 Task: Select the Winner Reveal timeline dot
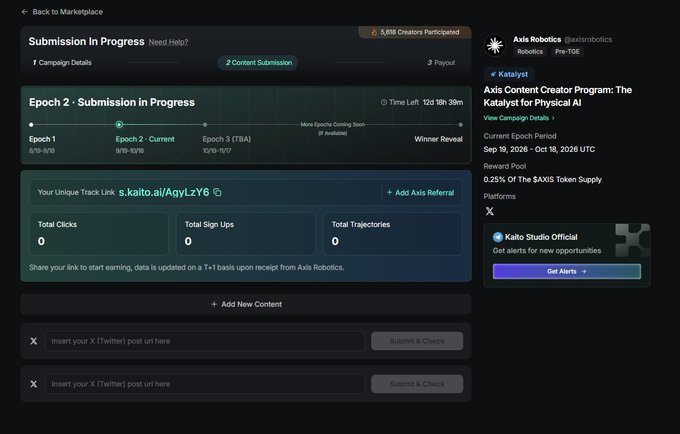[461, 125]
